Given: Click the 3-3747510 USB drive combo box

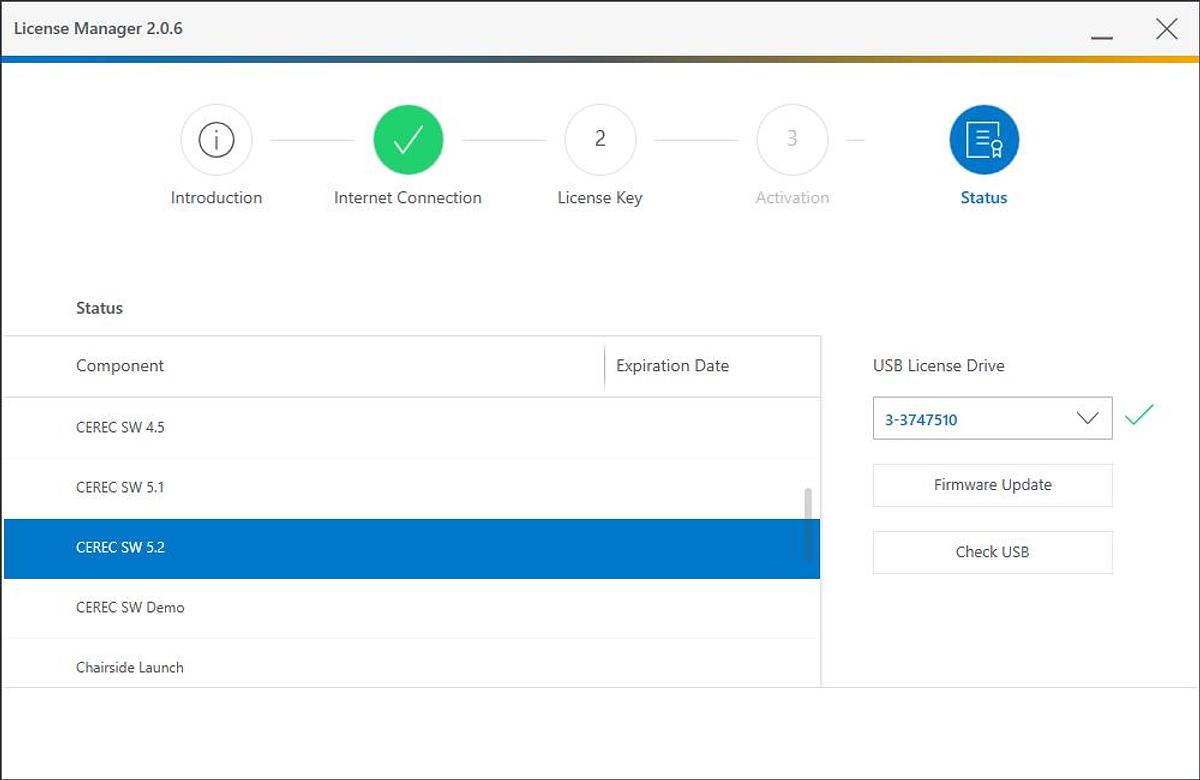Looking at the screenshot, I should [970, 419].
